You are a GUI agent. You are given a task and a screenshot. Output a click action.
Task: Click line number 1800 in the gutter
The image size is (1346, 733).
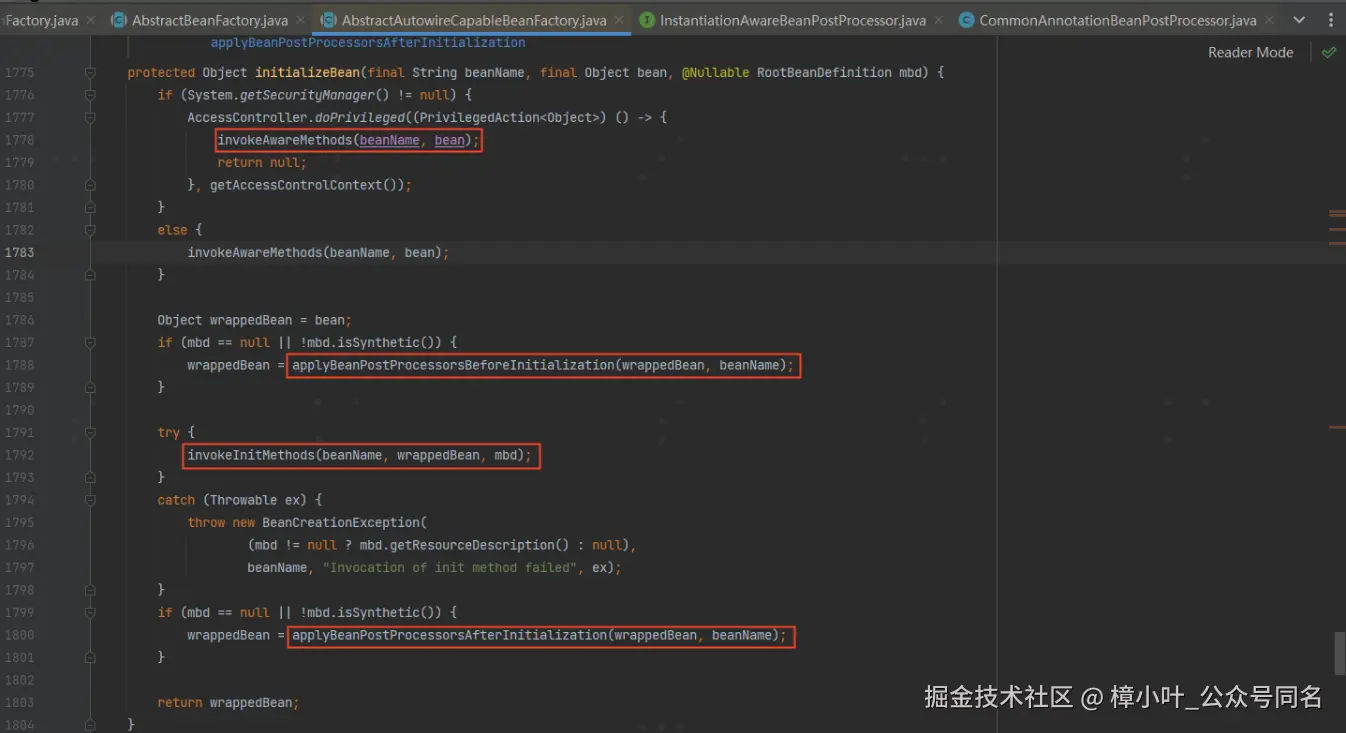click(x=19, y=635)
